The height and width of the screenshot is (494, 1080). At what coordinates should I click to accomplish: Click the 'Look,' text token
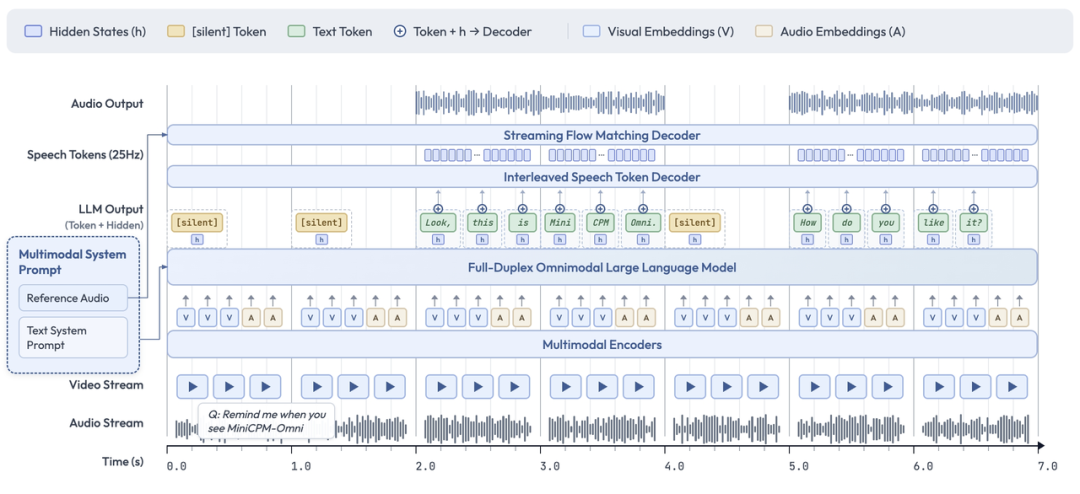tap(437, 223)
